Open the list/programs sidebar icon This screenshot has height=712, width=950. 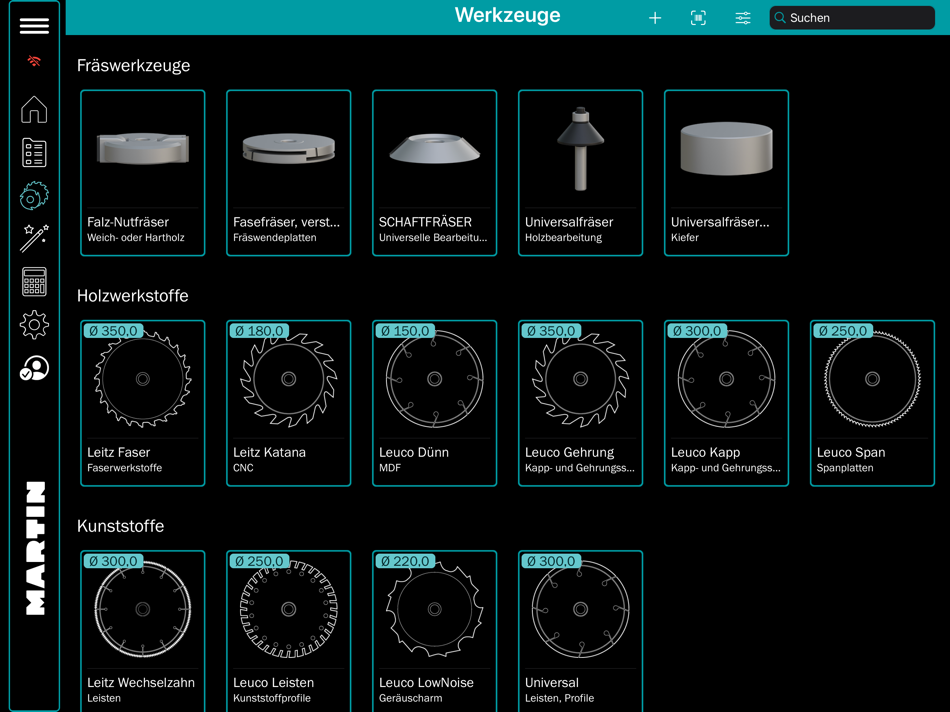pyautogui.click(x=34, y=153)
